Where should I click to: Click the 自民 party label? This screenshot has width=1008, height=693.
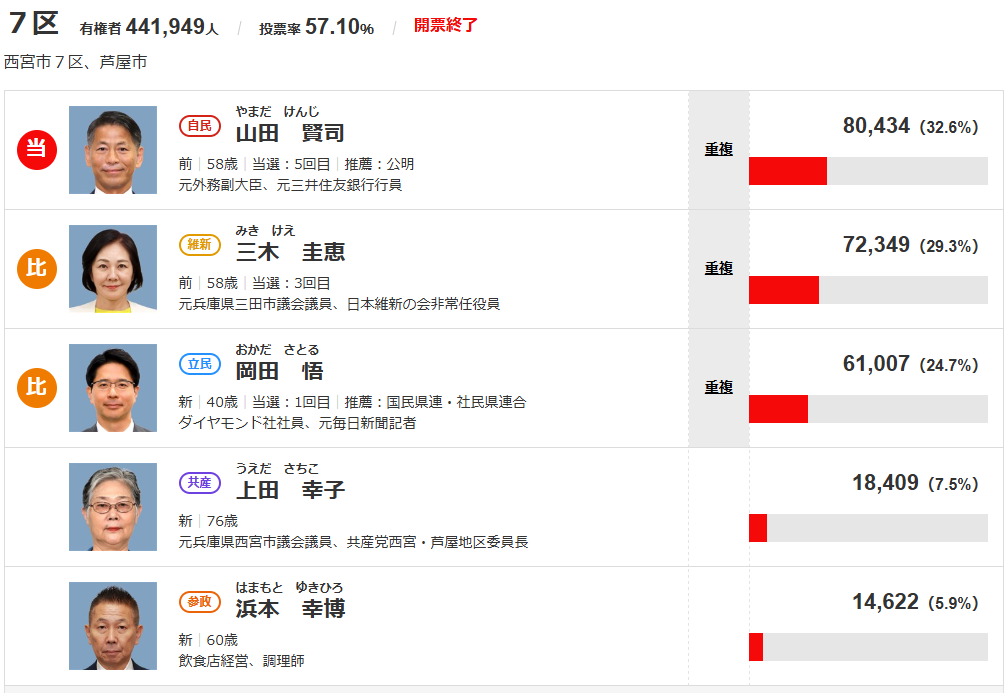(200, 126)
